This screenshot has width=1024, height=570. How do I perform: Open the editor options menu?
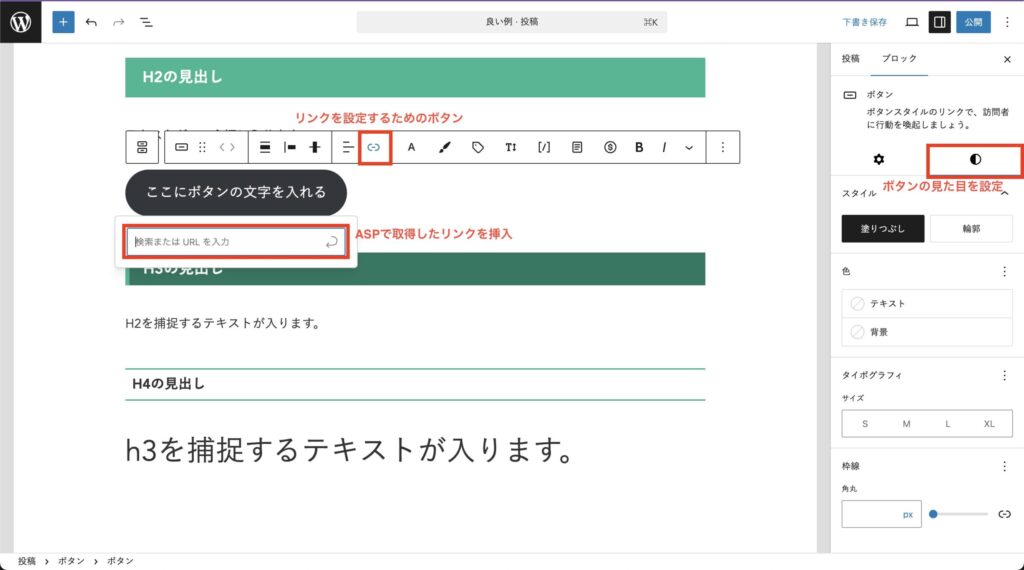point(1007,22)
